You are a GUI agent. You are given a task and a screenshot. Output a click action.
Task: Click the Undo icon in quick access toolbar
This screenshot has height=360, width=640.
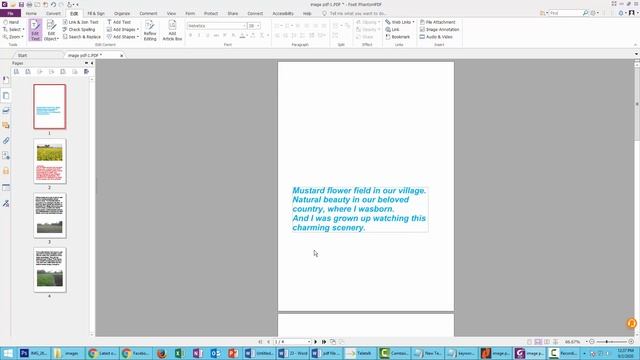pyautogui.click(x=53, y=4)
